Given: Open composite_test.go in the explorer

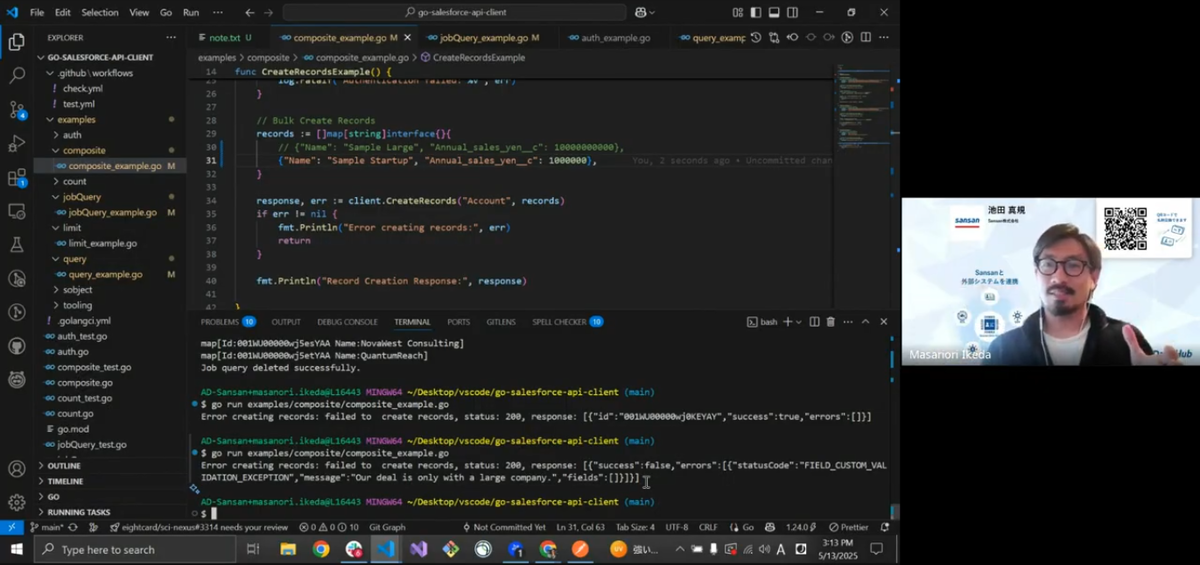Looking at the screenshot, I should click(x=94, y=367).
